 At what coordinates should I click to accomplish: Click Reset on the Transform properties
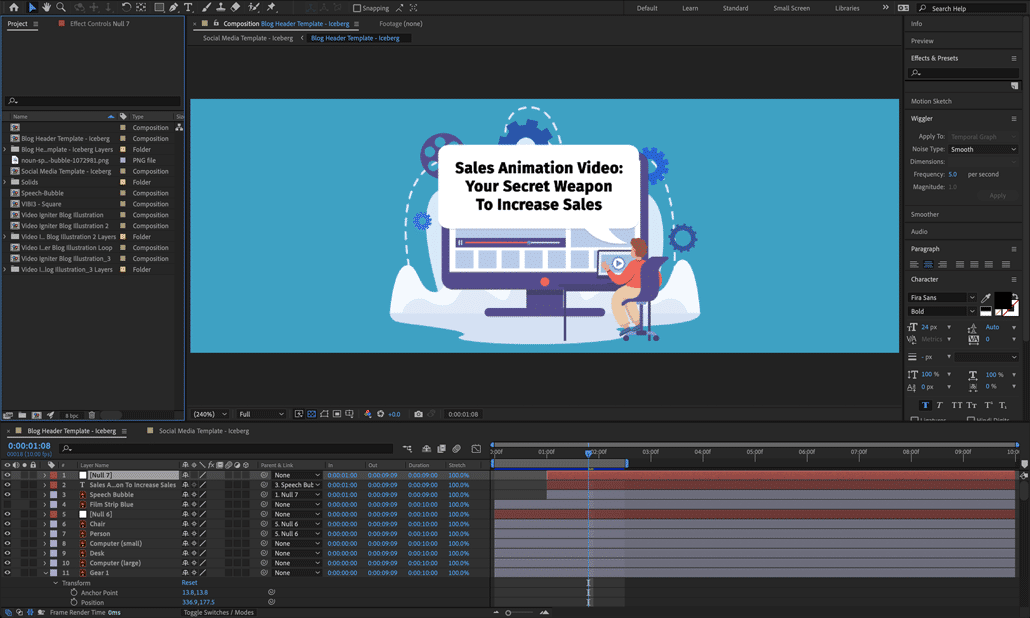(189, 582)
